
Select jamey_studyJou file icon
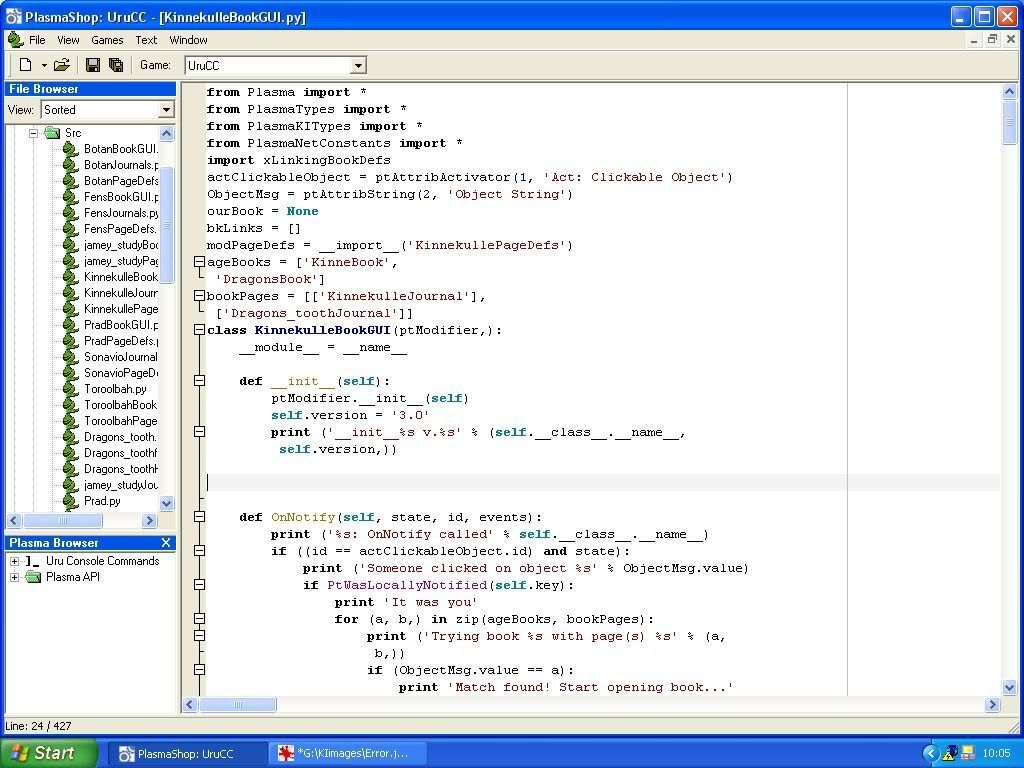coord(71,485)
